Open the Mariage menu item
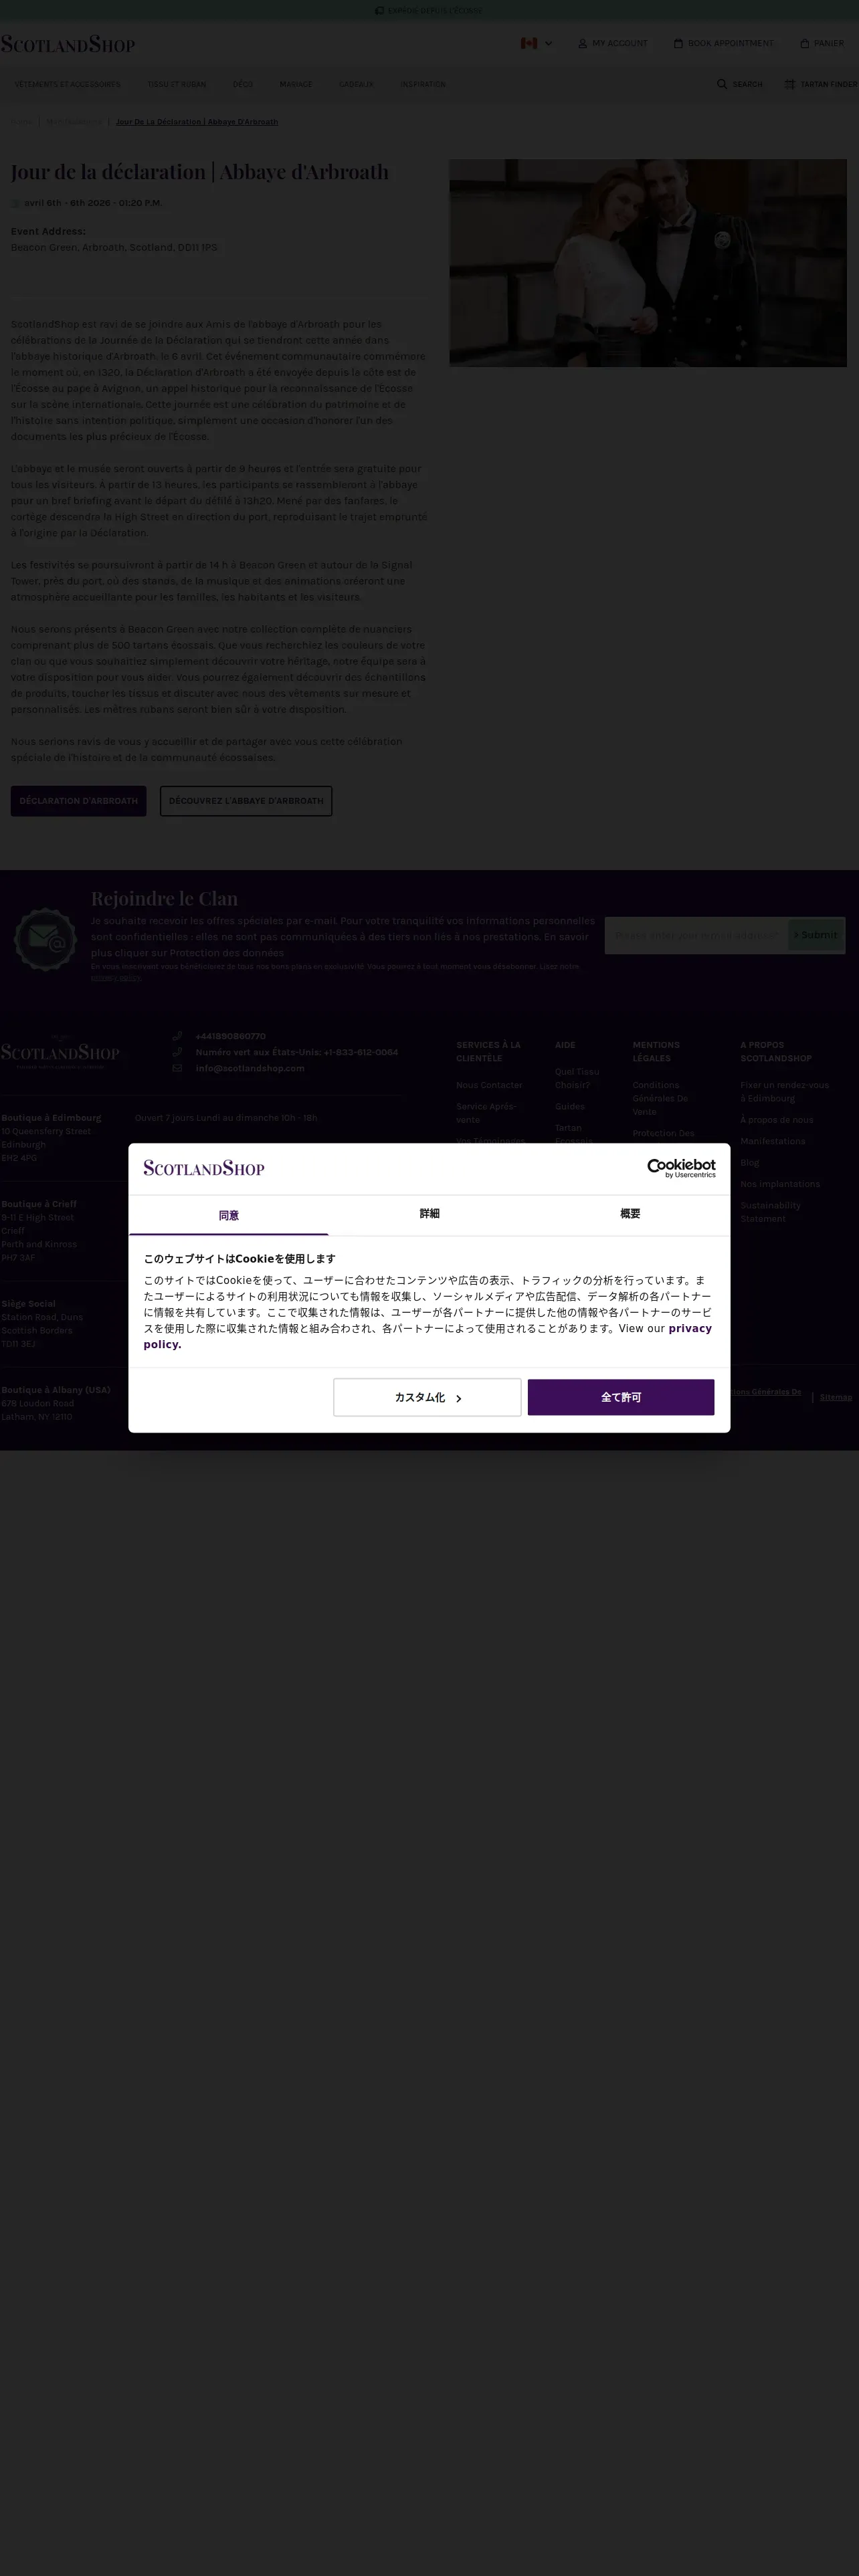Screen dimensions: 859x2576 [x=295, y=84]
